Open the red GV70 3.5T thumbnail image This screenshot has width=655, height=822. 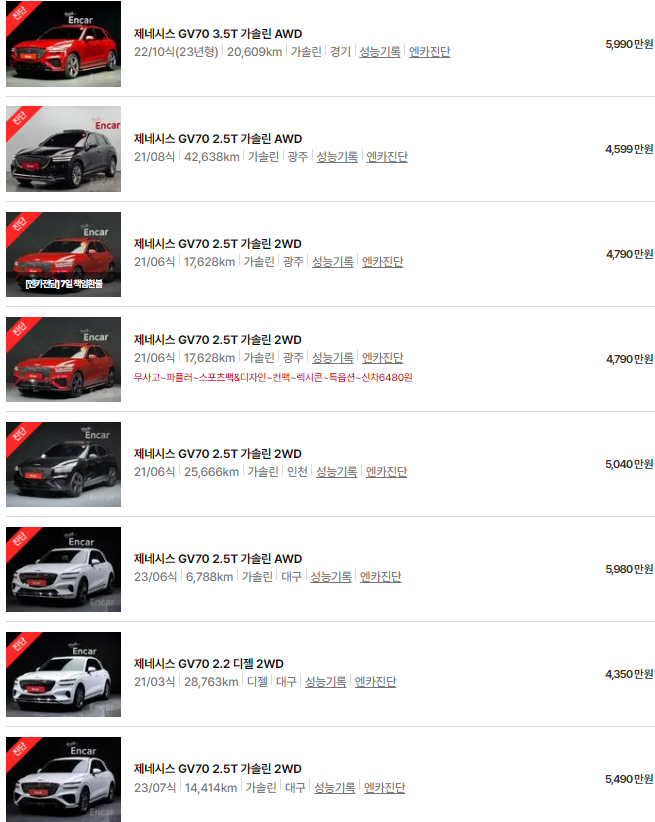coord(63,44)
